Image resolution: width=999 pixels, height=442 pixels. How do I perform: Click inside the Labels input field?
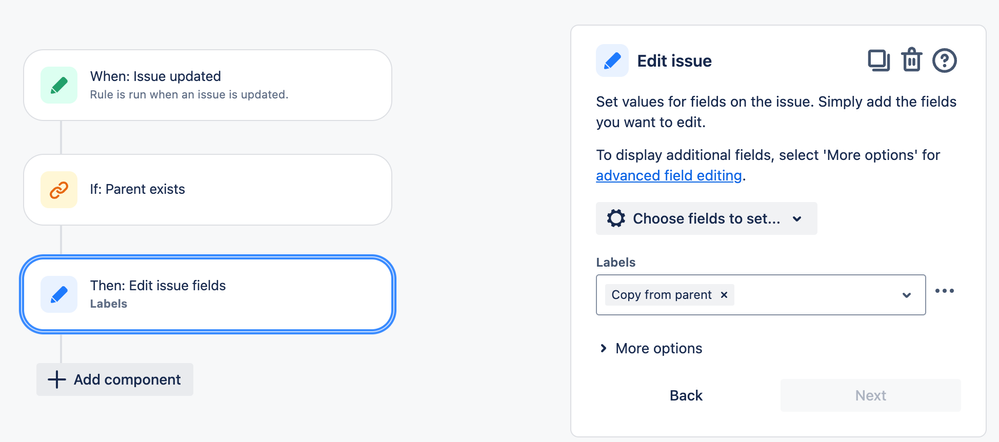tap(810, 295)
